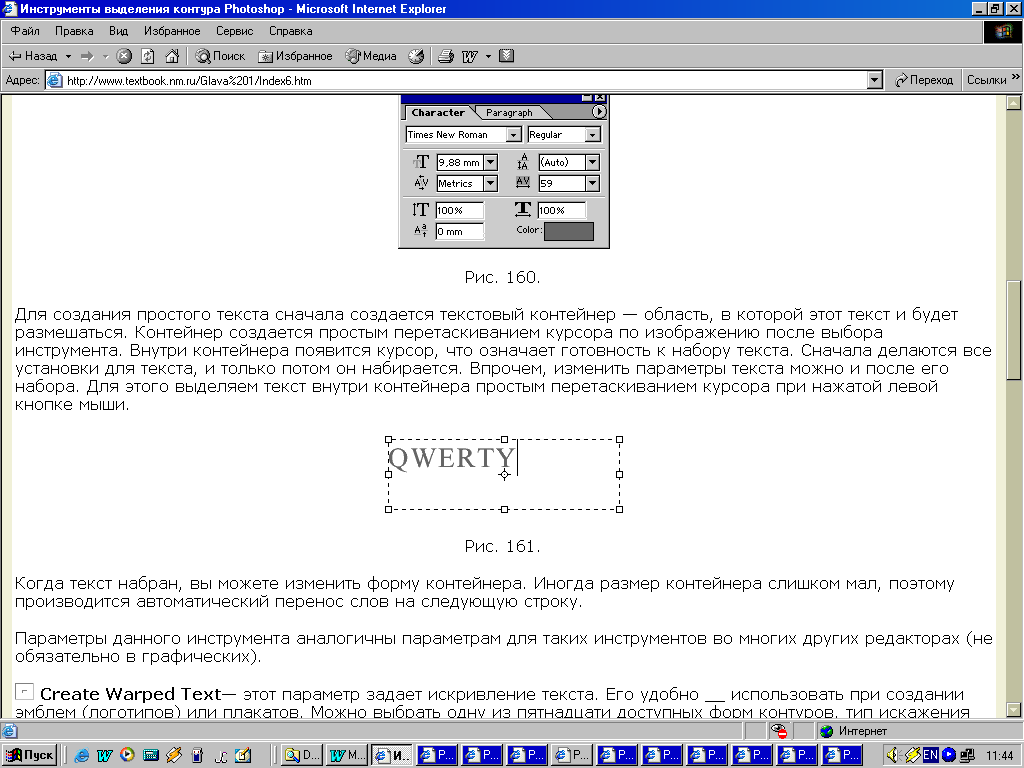Click the network connection tray icon
The image size is (1024, 768).
(x=967, y=756)
